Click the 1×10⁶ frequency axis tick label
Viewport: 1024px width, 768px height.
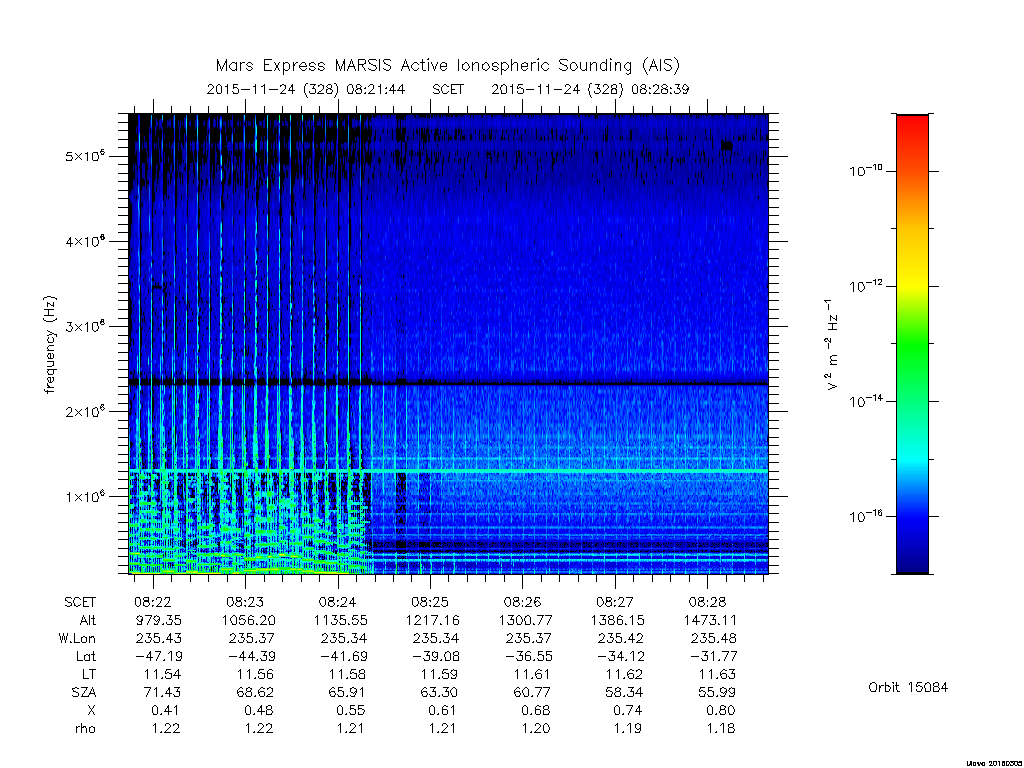click(x=85, y=496)
